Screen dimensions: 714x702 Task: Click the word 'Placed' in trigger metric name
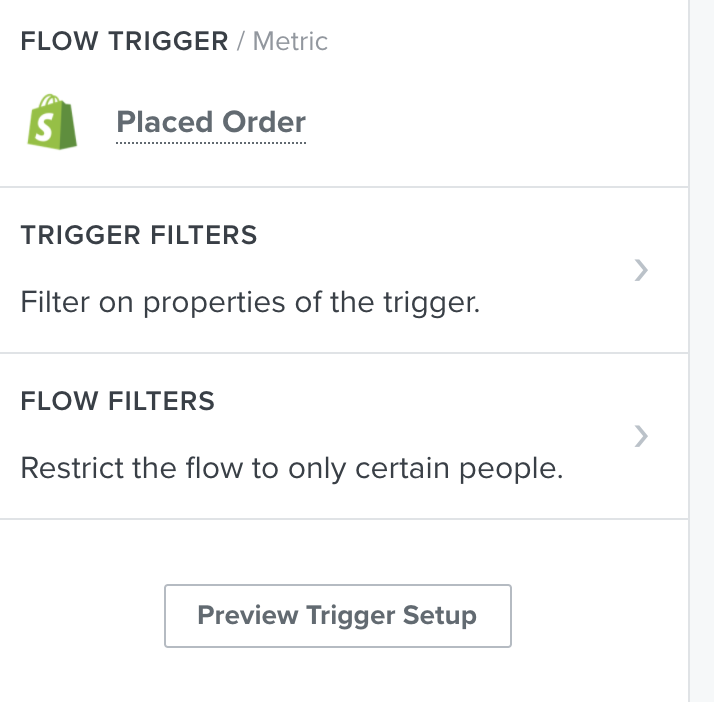coord(165,122)
